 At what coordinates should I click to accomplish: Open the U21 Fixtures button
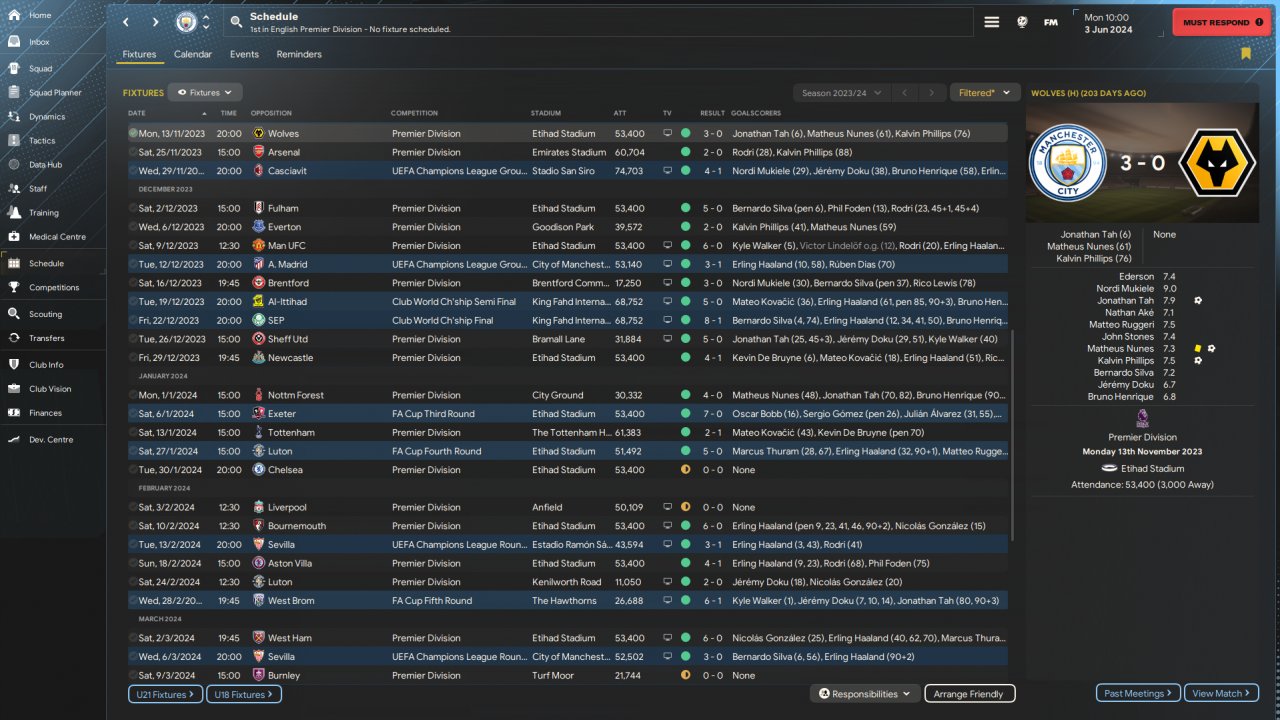(x=165, y=694)
